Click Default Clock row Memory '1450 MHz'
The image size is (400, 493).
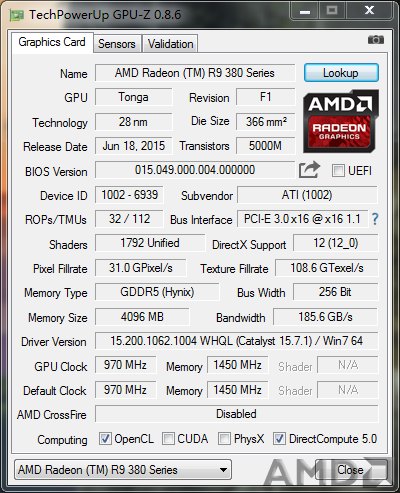(x=237, y=390)
